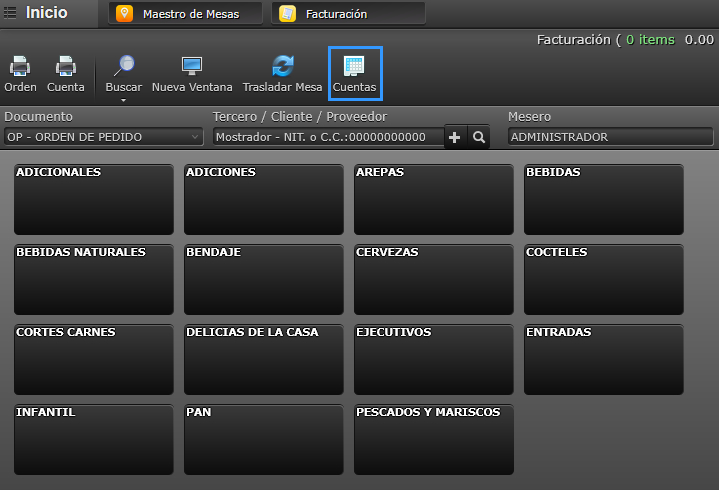Image resolution: width=719 pixels, height=490 pixels.
Task: Click the Documento label
Action: [39, 116]
